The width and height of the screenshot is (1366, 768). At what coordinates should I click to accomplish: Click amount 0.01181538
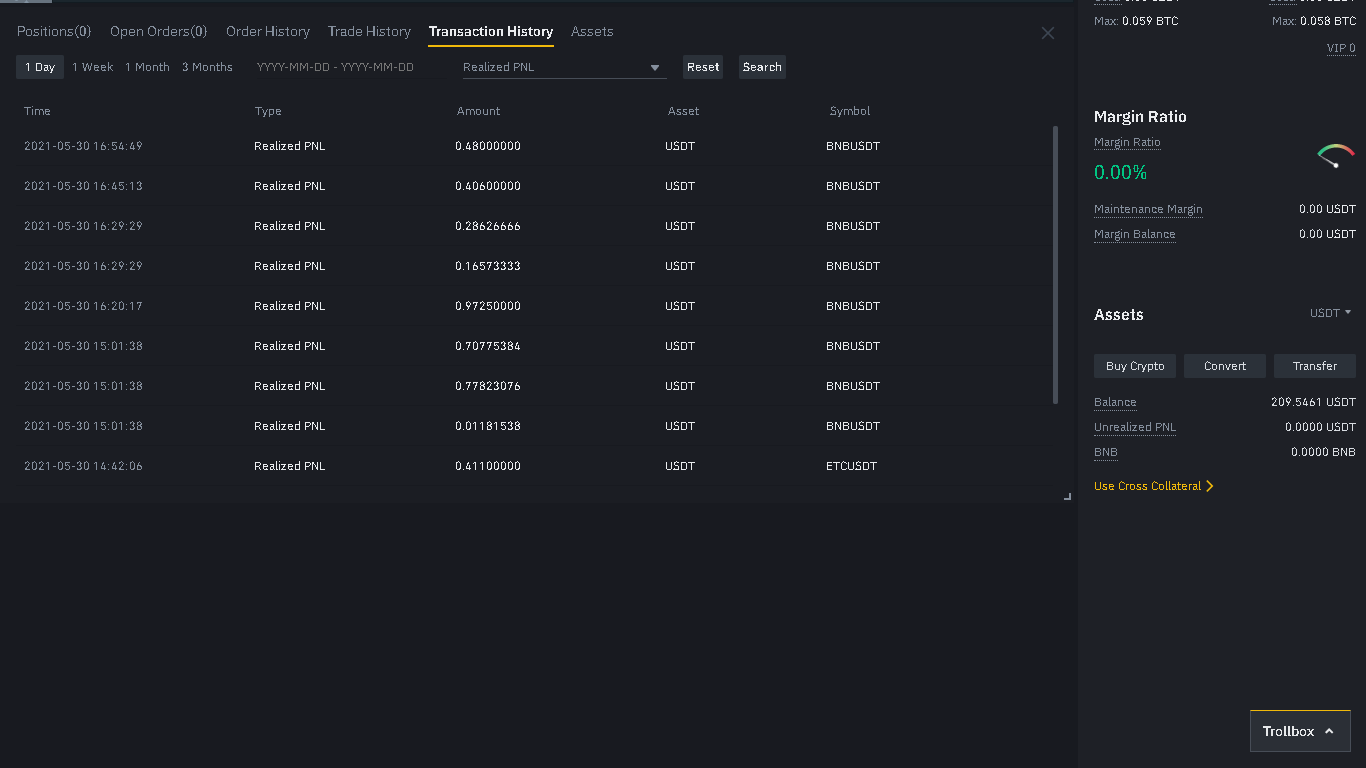488,426
